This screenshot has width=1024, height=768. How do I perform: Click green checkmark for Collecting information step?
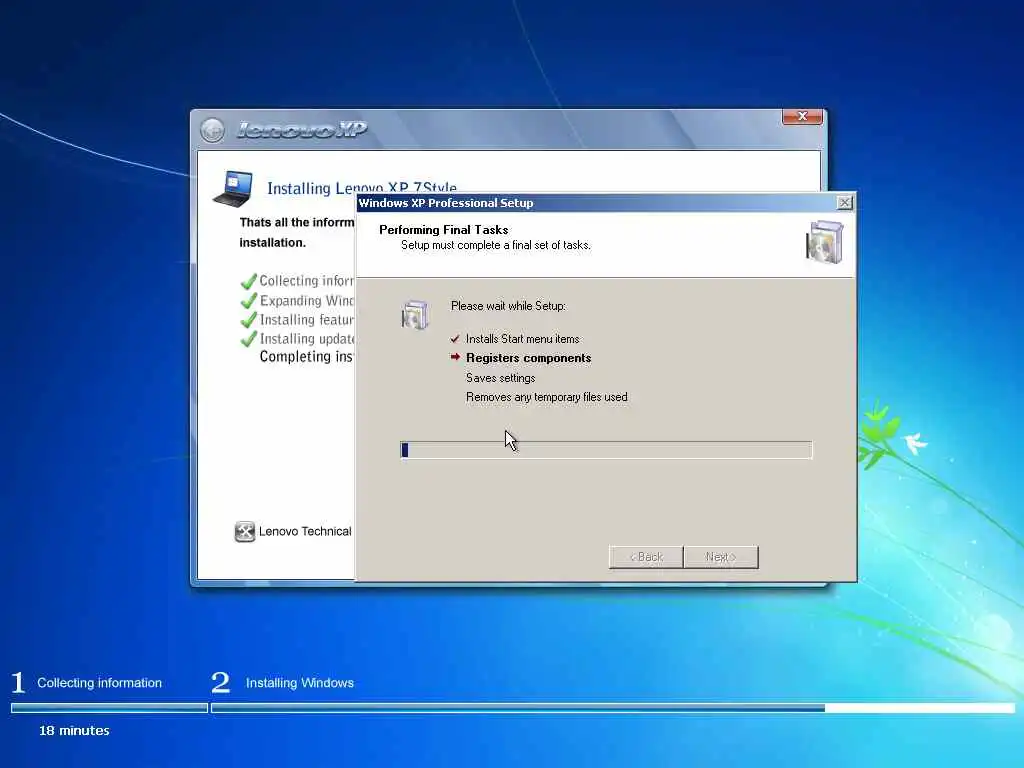tap(249, 281)
